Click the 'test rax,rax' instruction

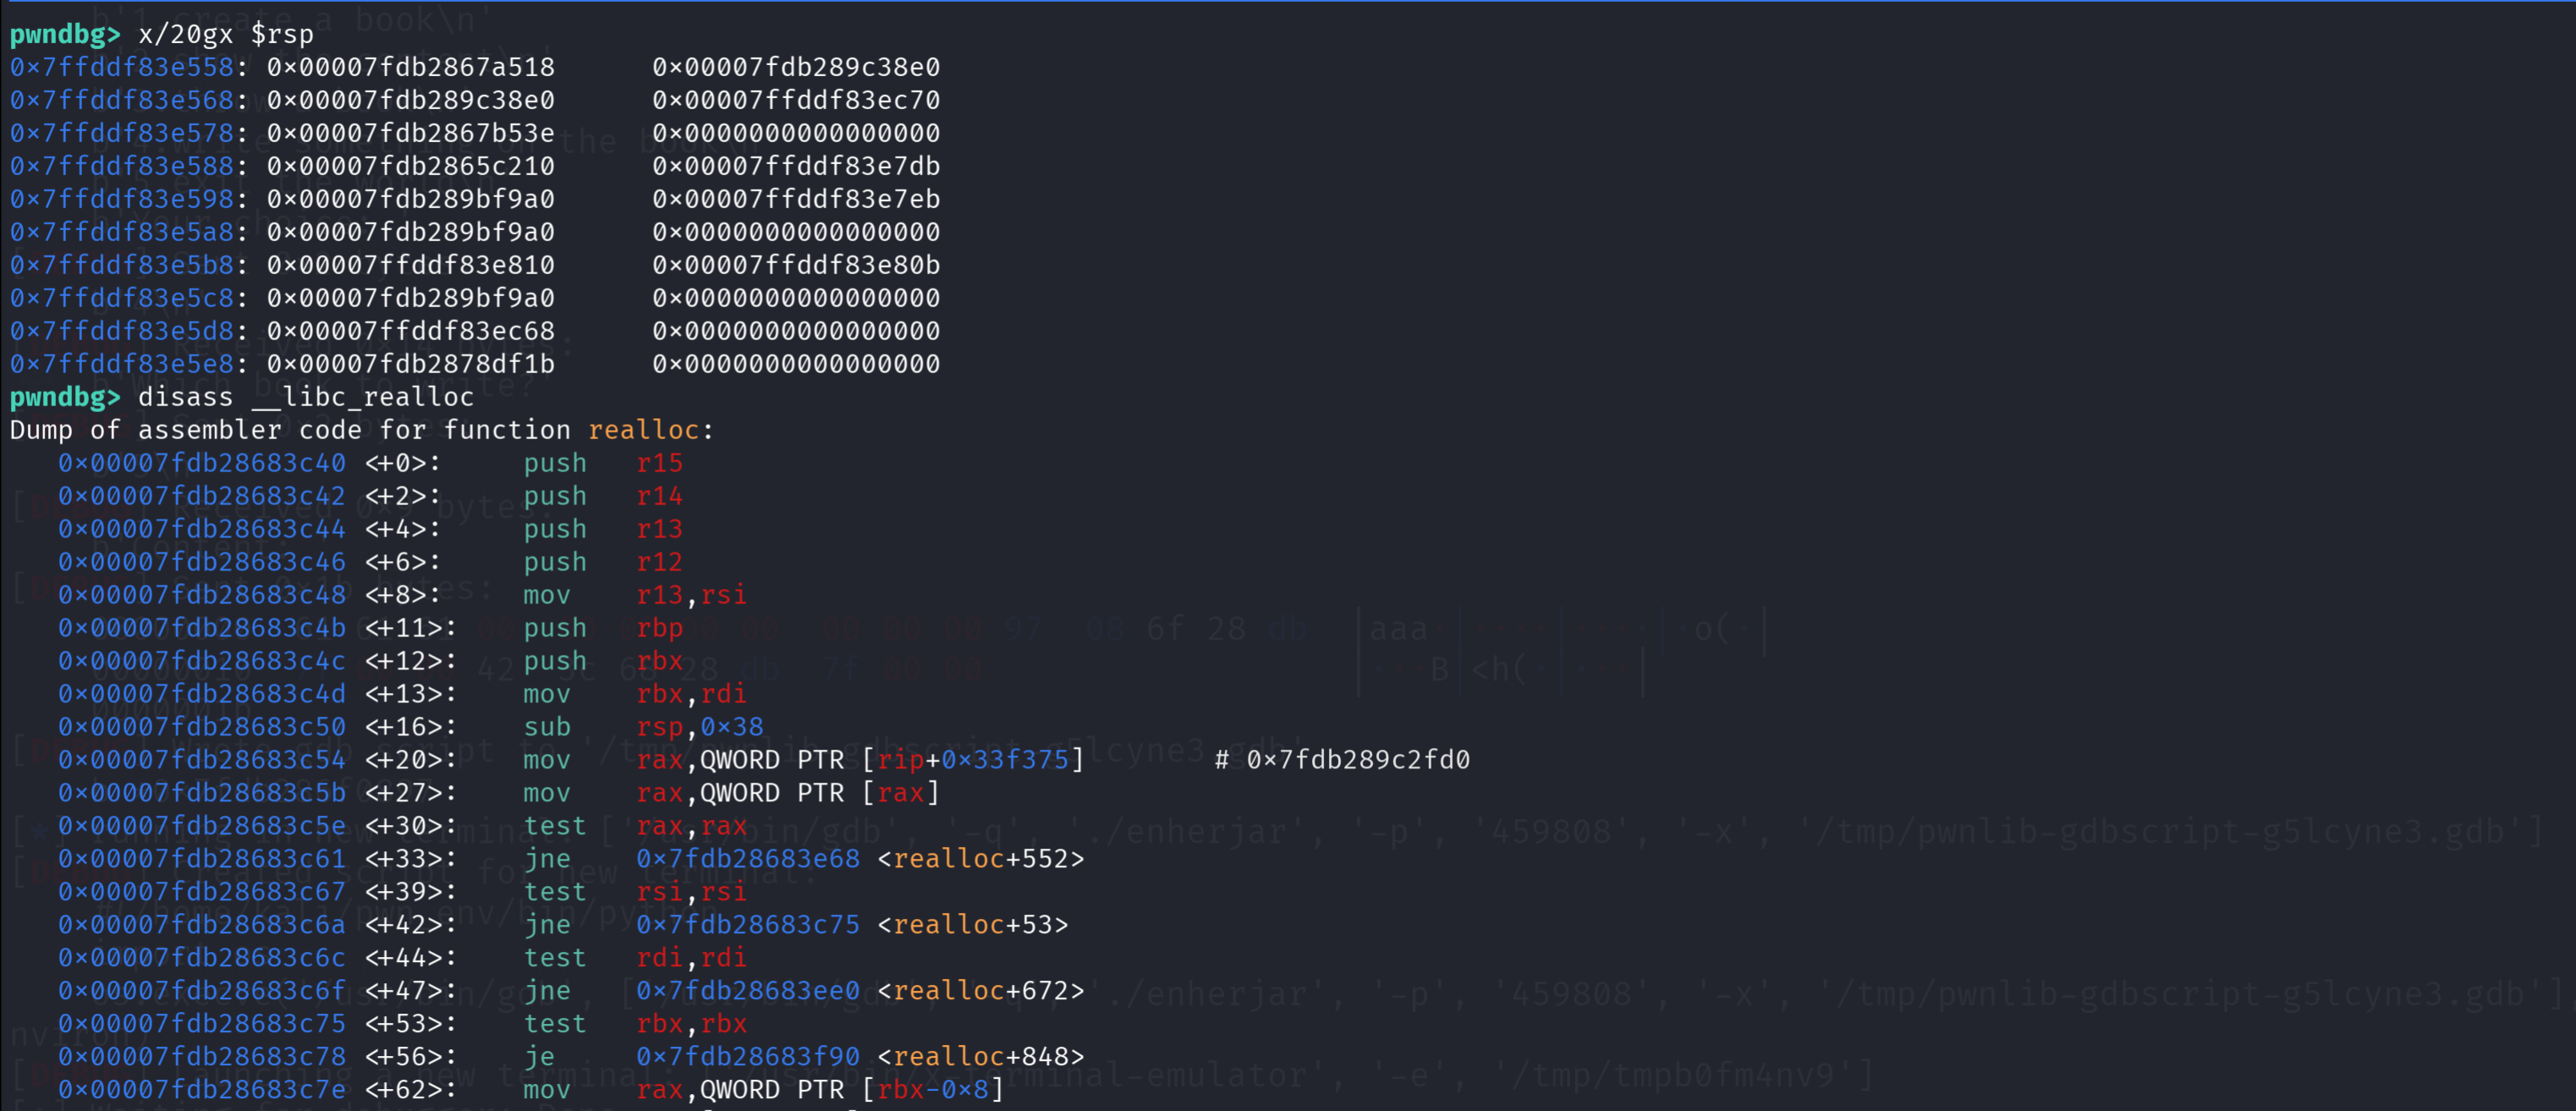click(x=635, y=826)
